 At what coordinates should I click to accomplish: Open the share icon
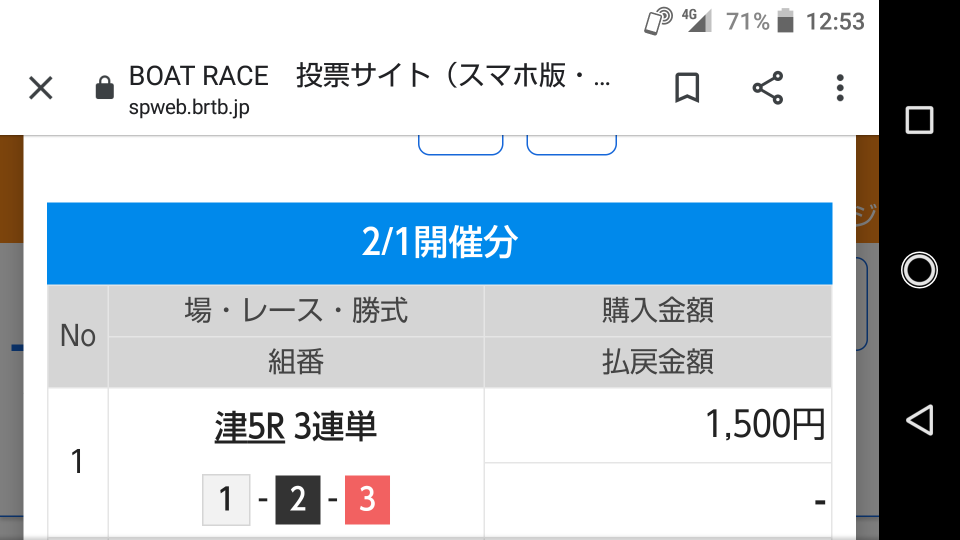tap(768, 88)
